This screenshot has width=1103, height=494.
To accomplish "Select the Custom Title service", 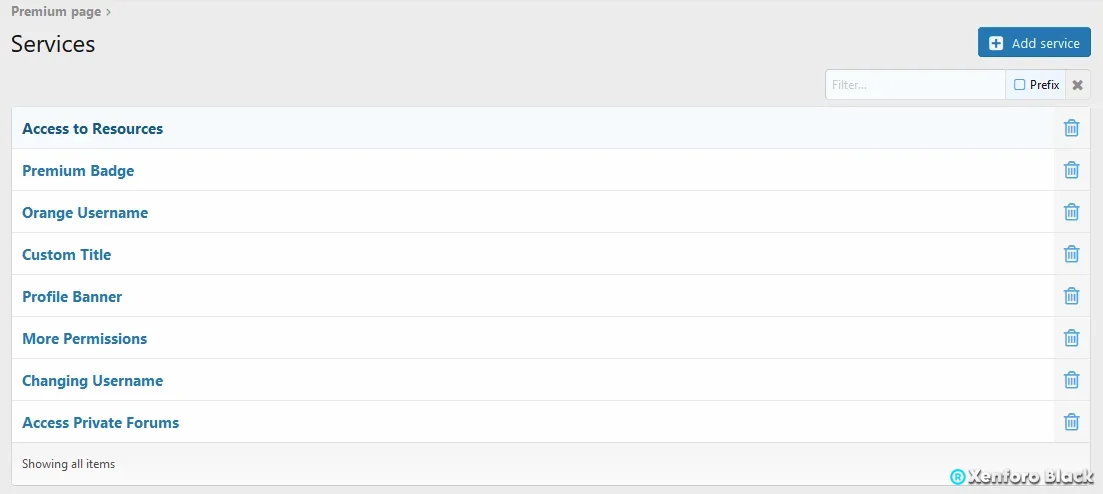I will [x=67, y=255].
